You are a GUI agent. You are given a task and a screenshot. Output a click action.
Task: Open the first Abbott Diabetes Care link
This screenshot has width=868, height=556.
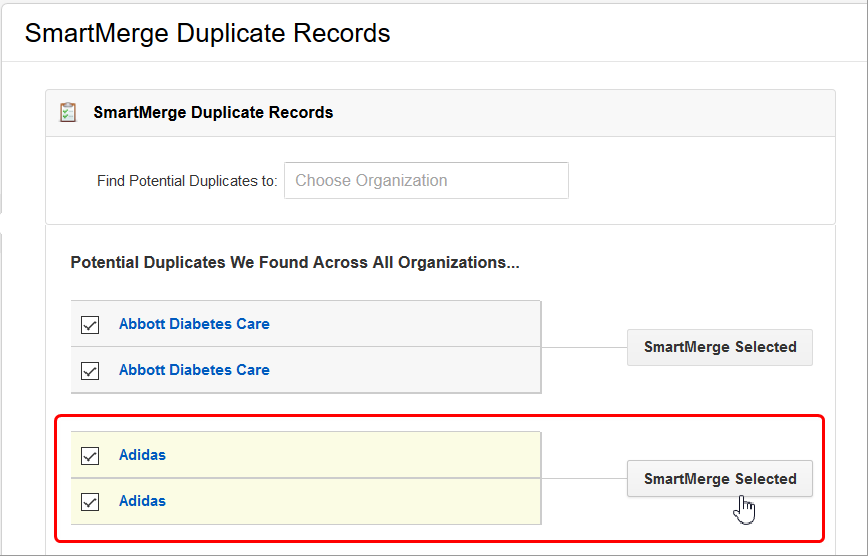click(x=194, y=324)
